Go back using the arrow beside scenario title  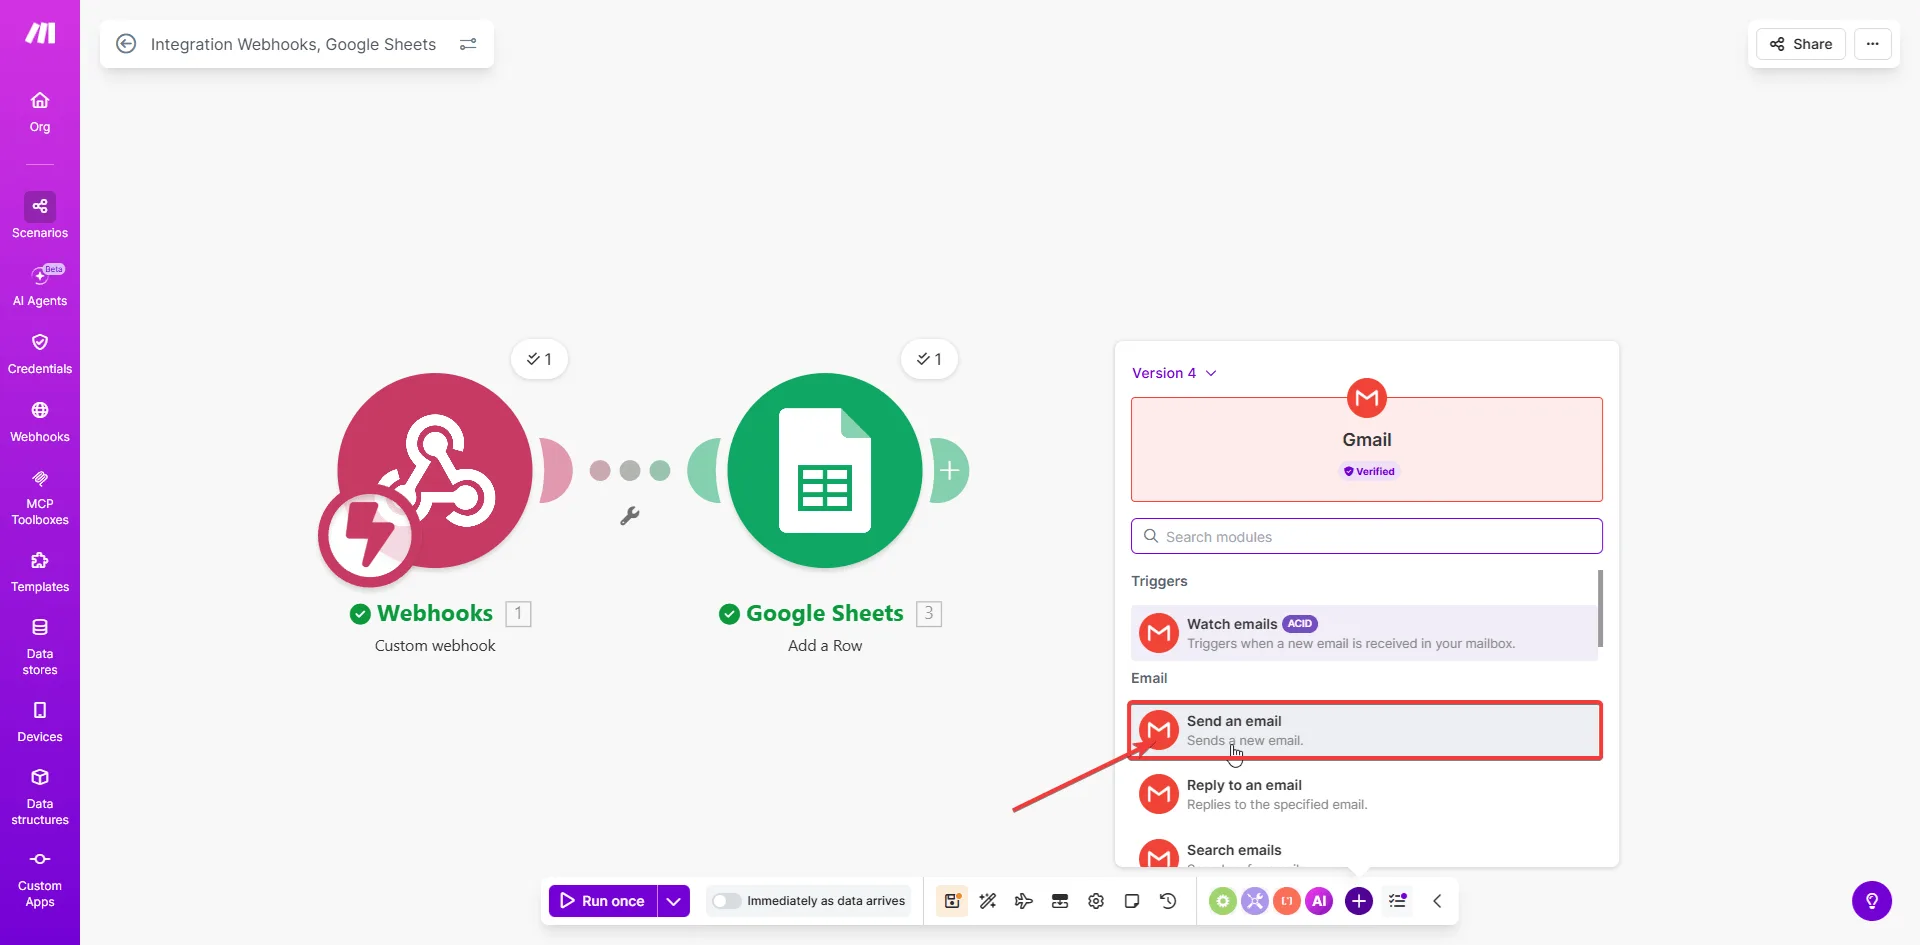pyautogui.click(x=126, y=44)
